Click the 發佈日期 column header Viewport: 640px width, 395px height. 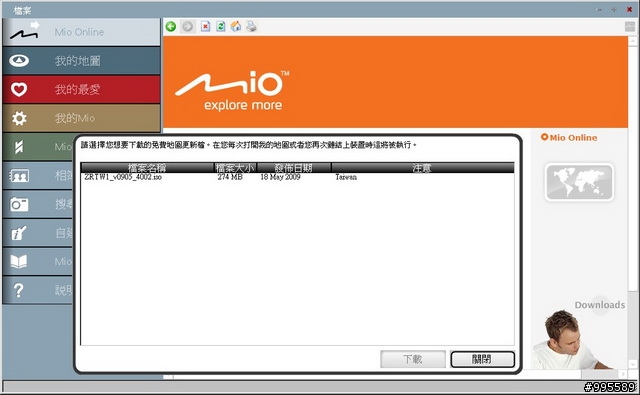pos(294,167)
